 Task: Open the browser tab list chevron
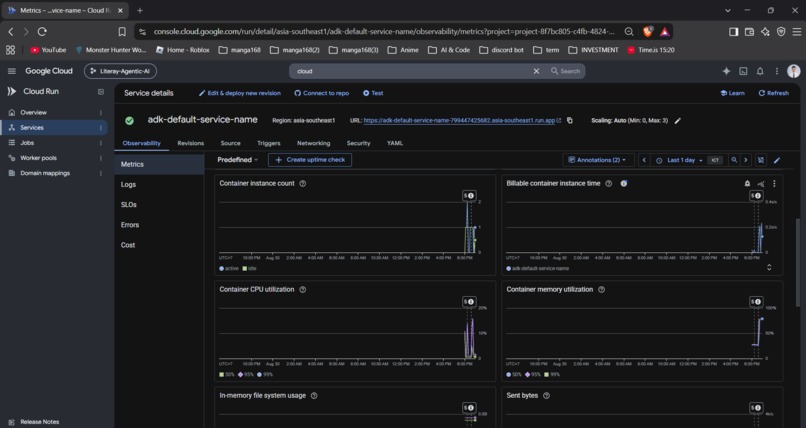click(x=727, y=10)
